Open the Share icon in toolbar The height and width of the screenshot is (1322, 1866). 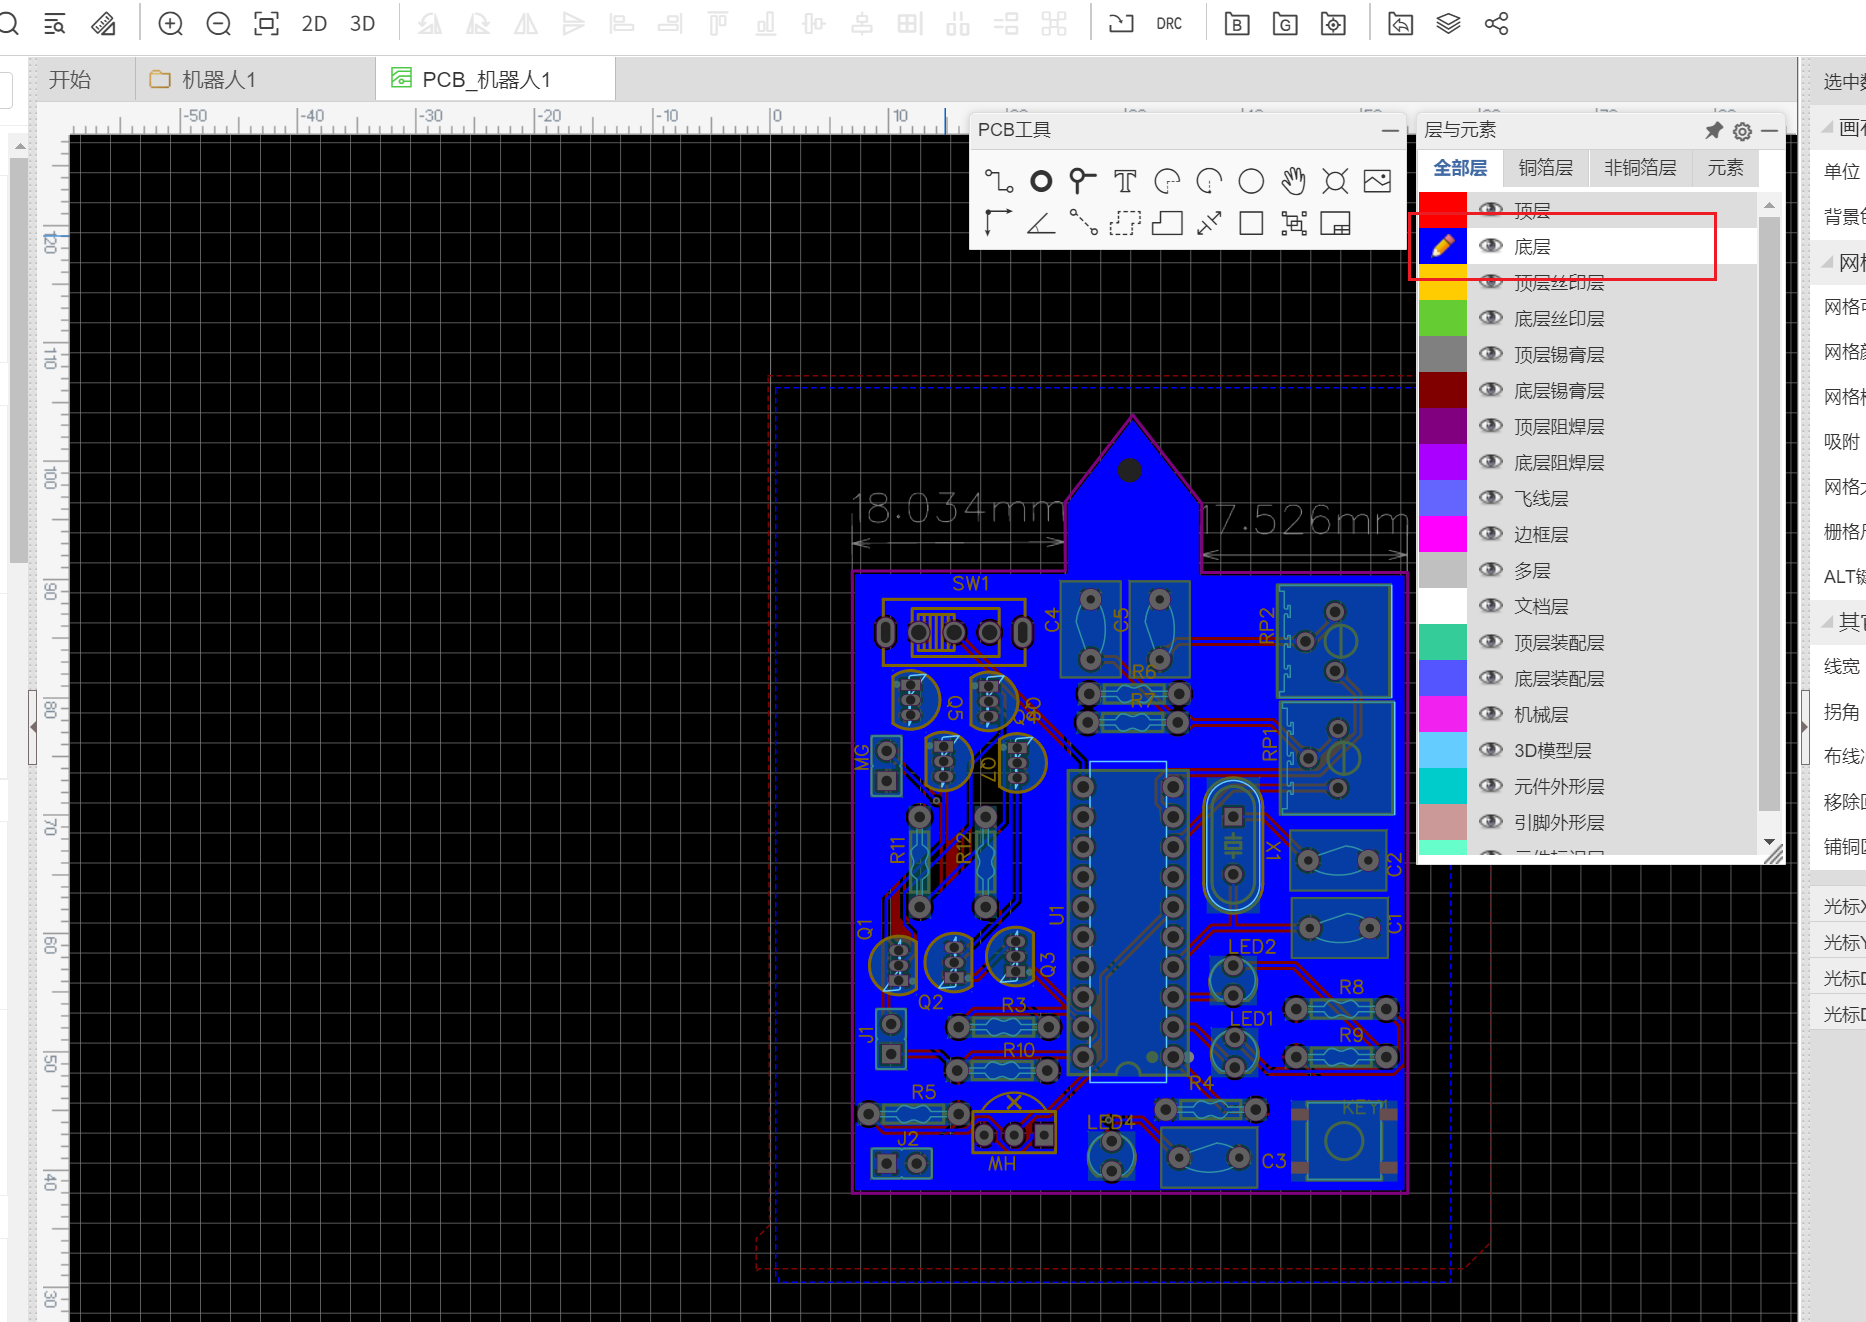[1496, 24]
